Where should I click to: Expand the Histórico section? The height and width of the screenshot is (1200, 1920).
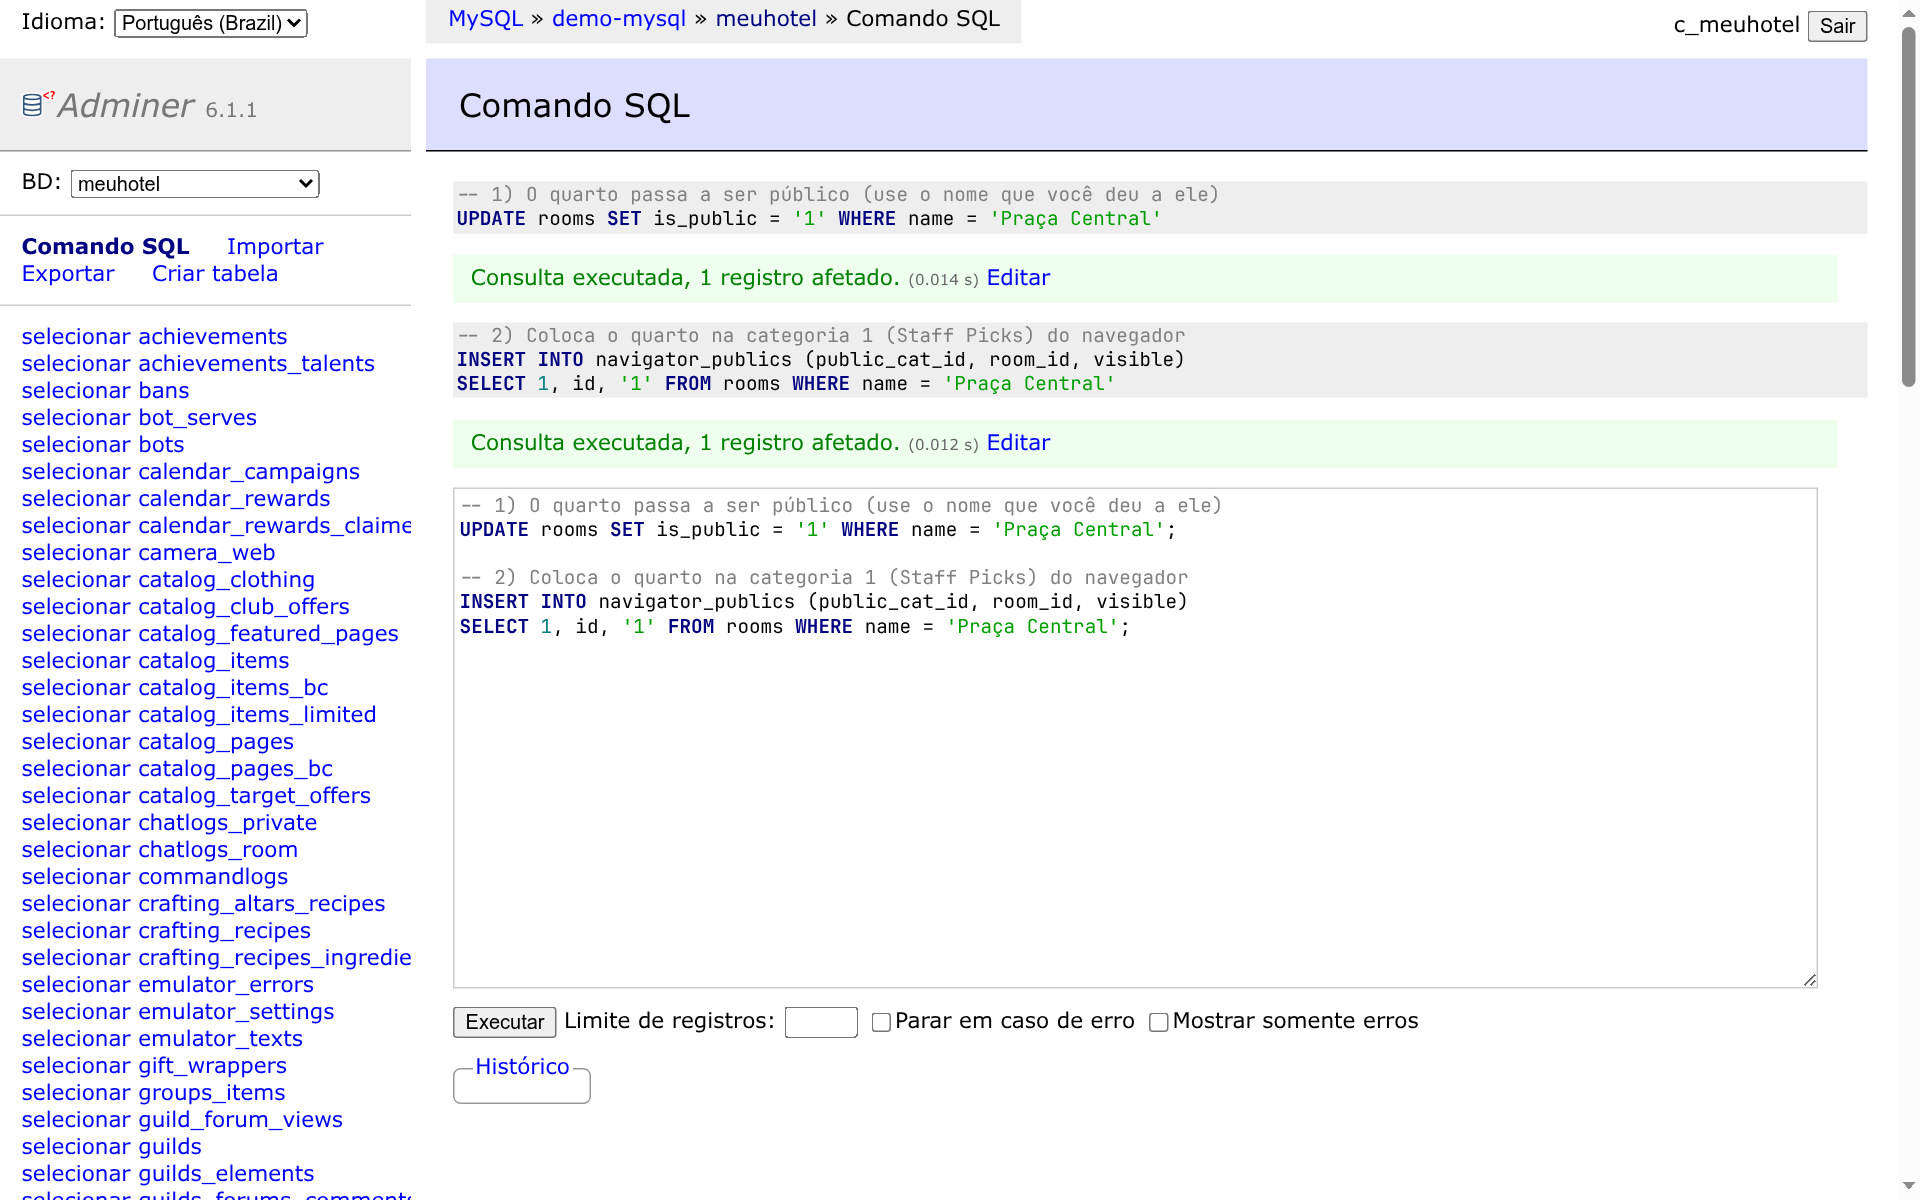click(x=522, y=1067)
